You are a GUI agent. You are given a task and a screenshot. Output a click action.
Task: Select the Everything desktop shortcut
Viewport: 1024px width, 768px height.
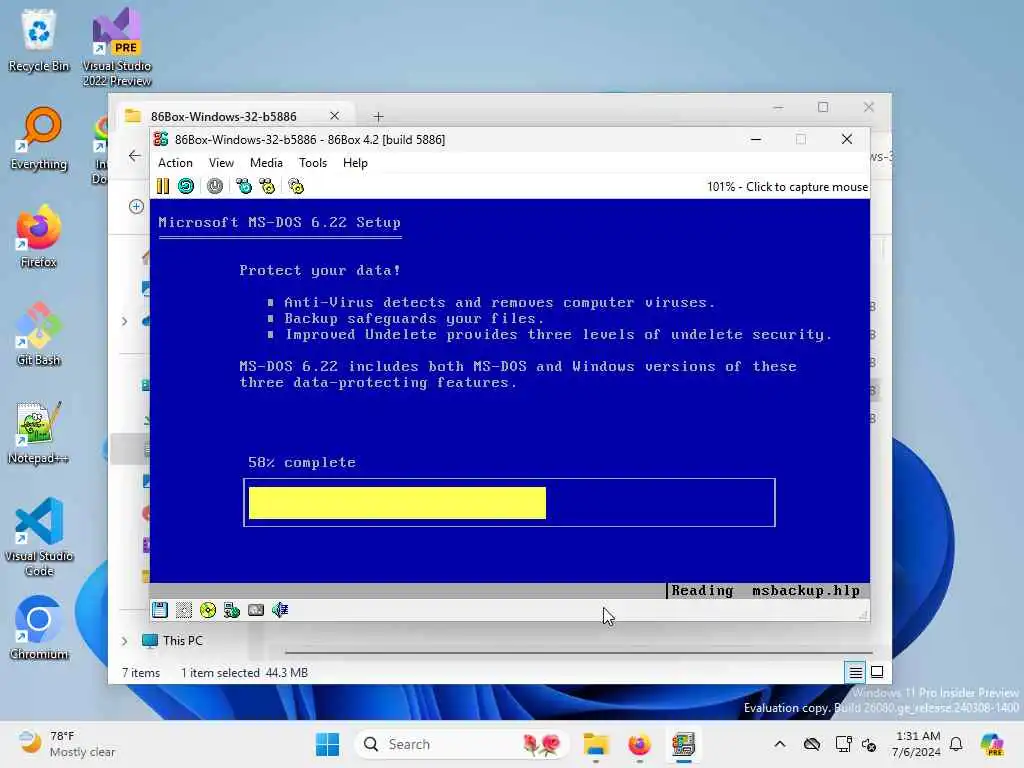39,139
